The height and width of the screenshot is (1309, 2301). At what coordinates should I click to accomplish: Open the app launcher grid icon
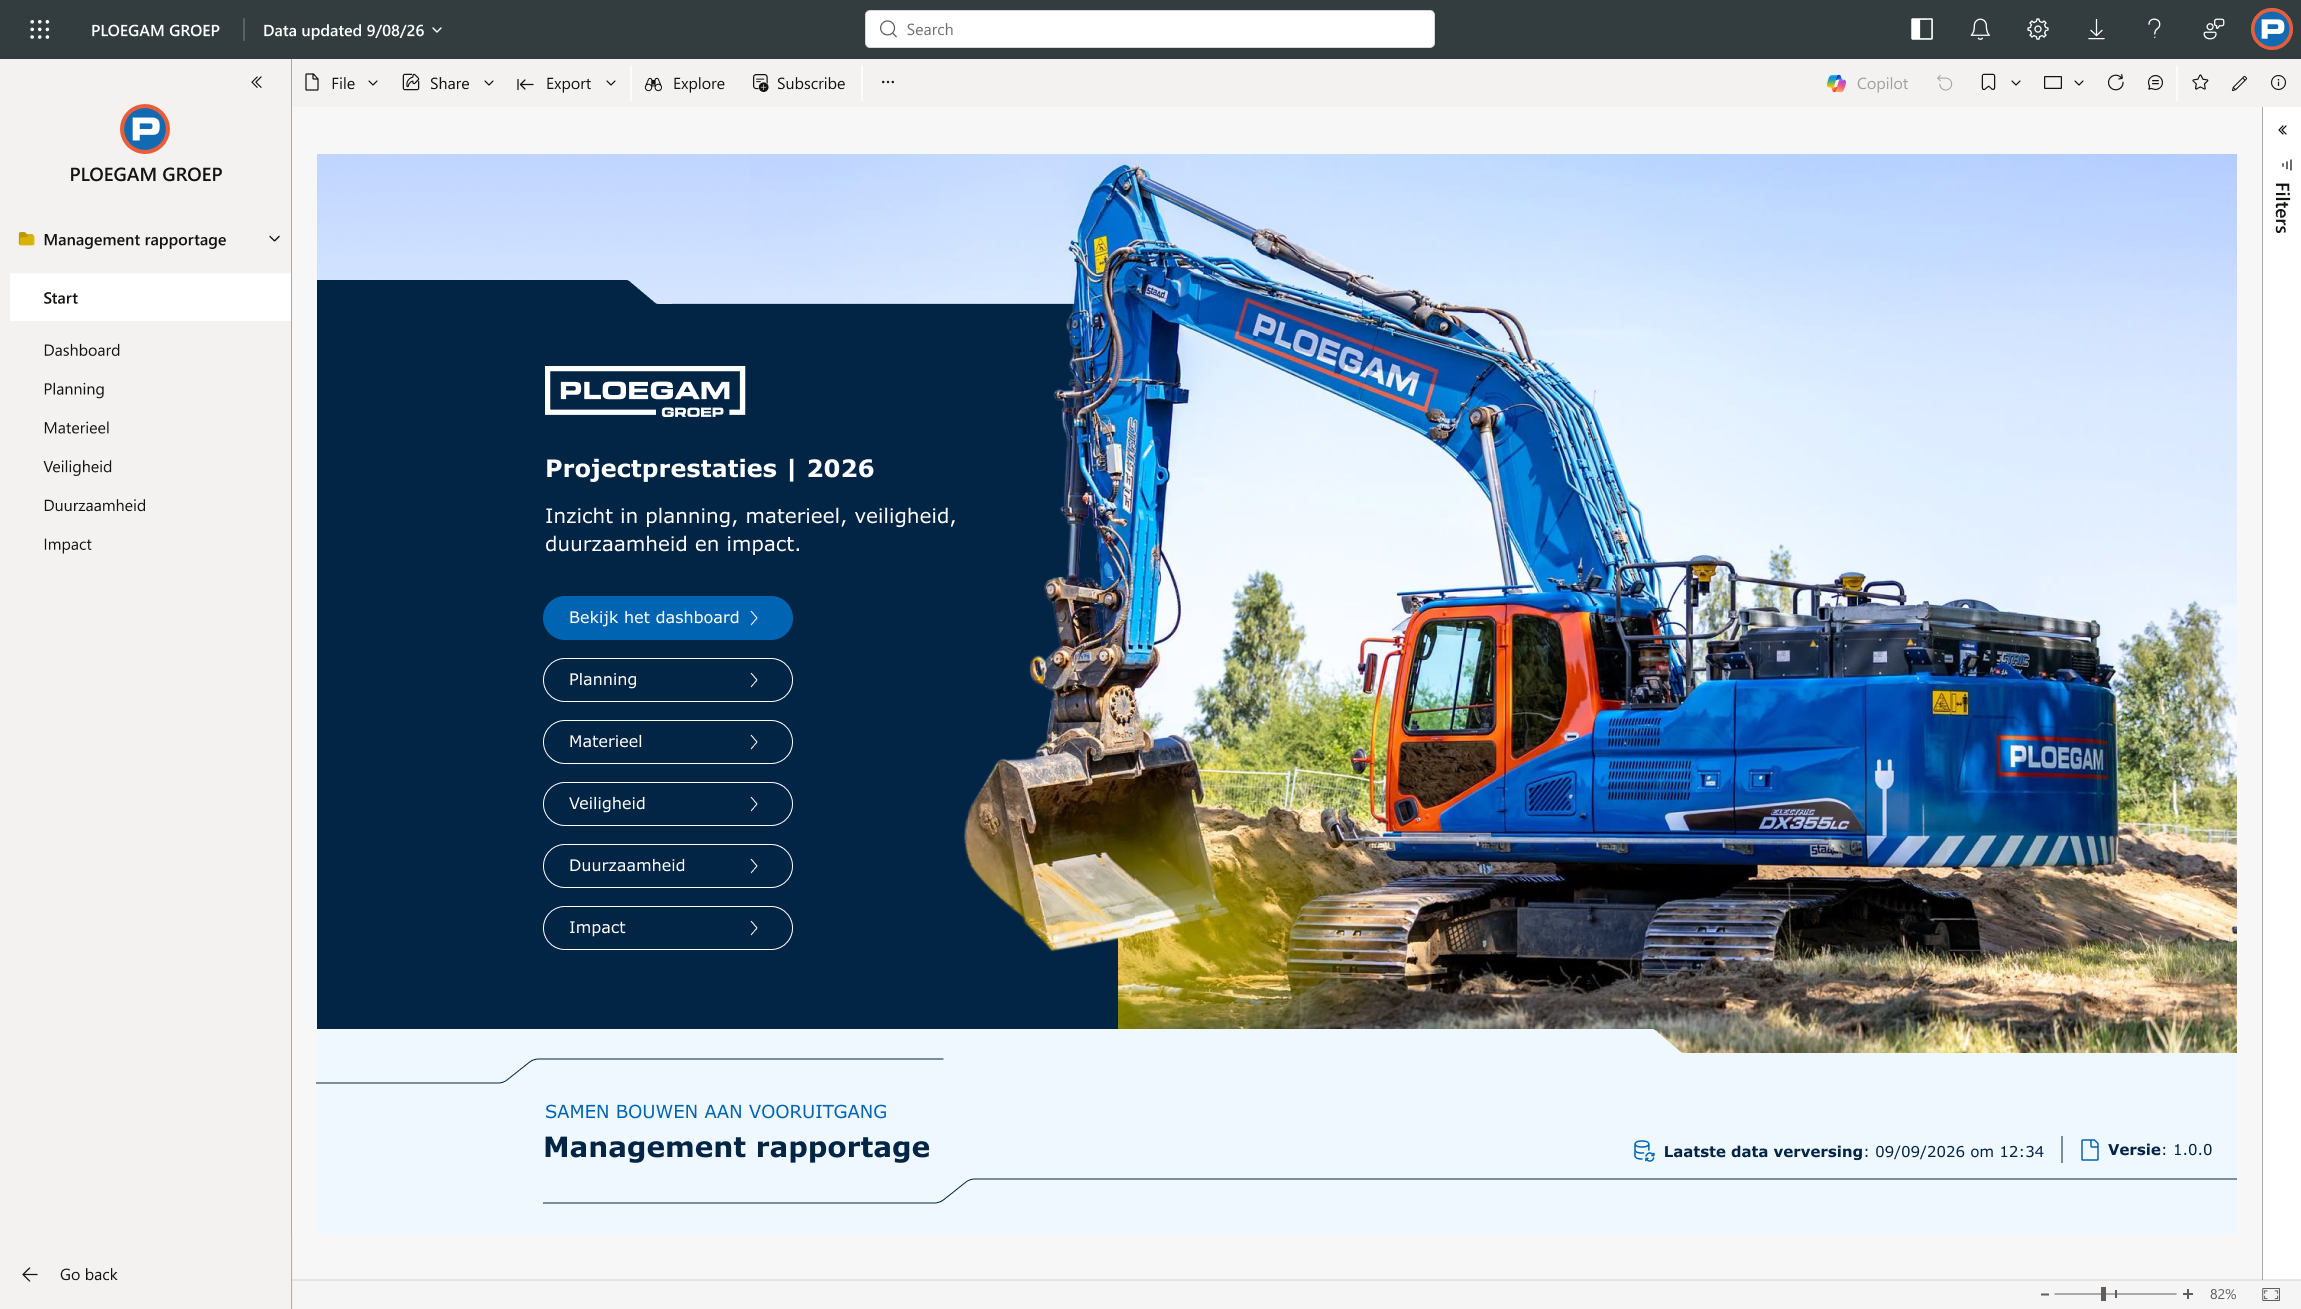pos(40,30)
